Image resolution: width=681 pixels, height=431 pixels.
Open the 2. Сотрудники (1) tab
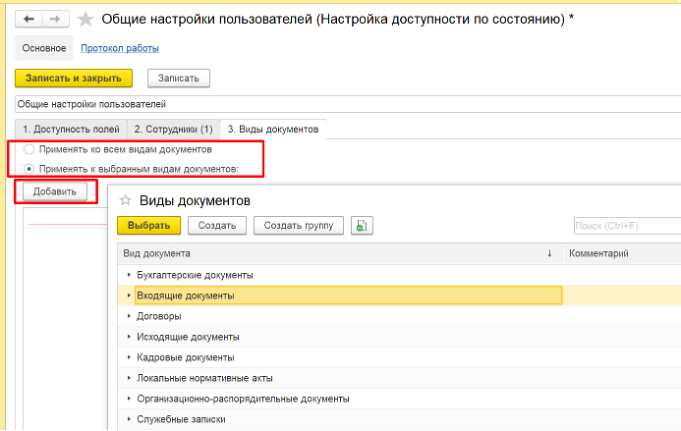point(174,129)
